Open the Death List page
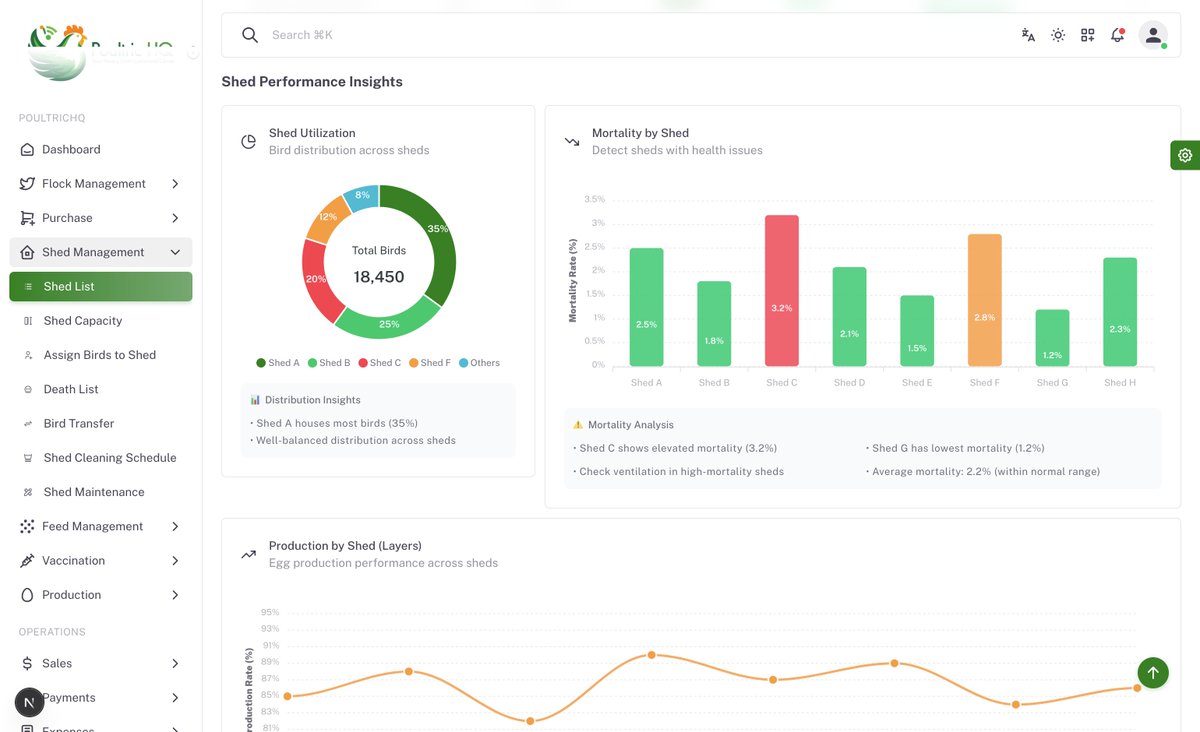Image resolution: width=1200 pixels, height=732 pixels. point(101,389)
